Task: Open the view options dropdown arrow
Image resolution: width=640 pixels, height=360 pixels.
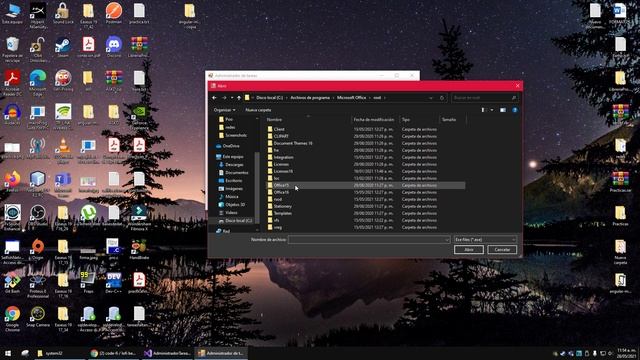Action: 492,110
